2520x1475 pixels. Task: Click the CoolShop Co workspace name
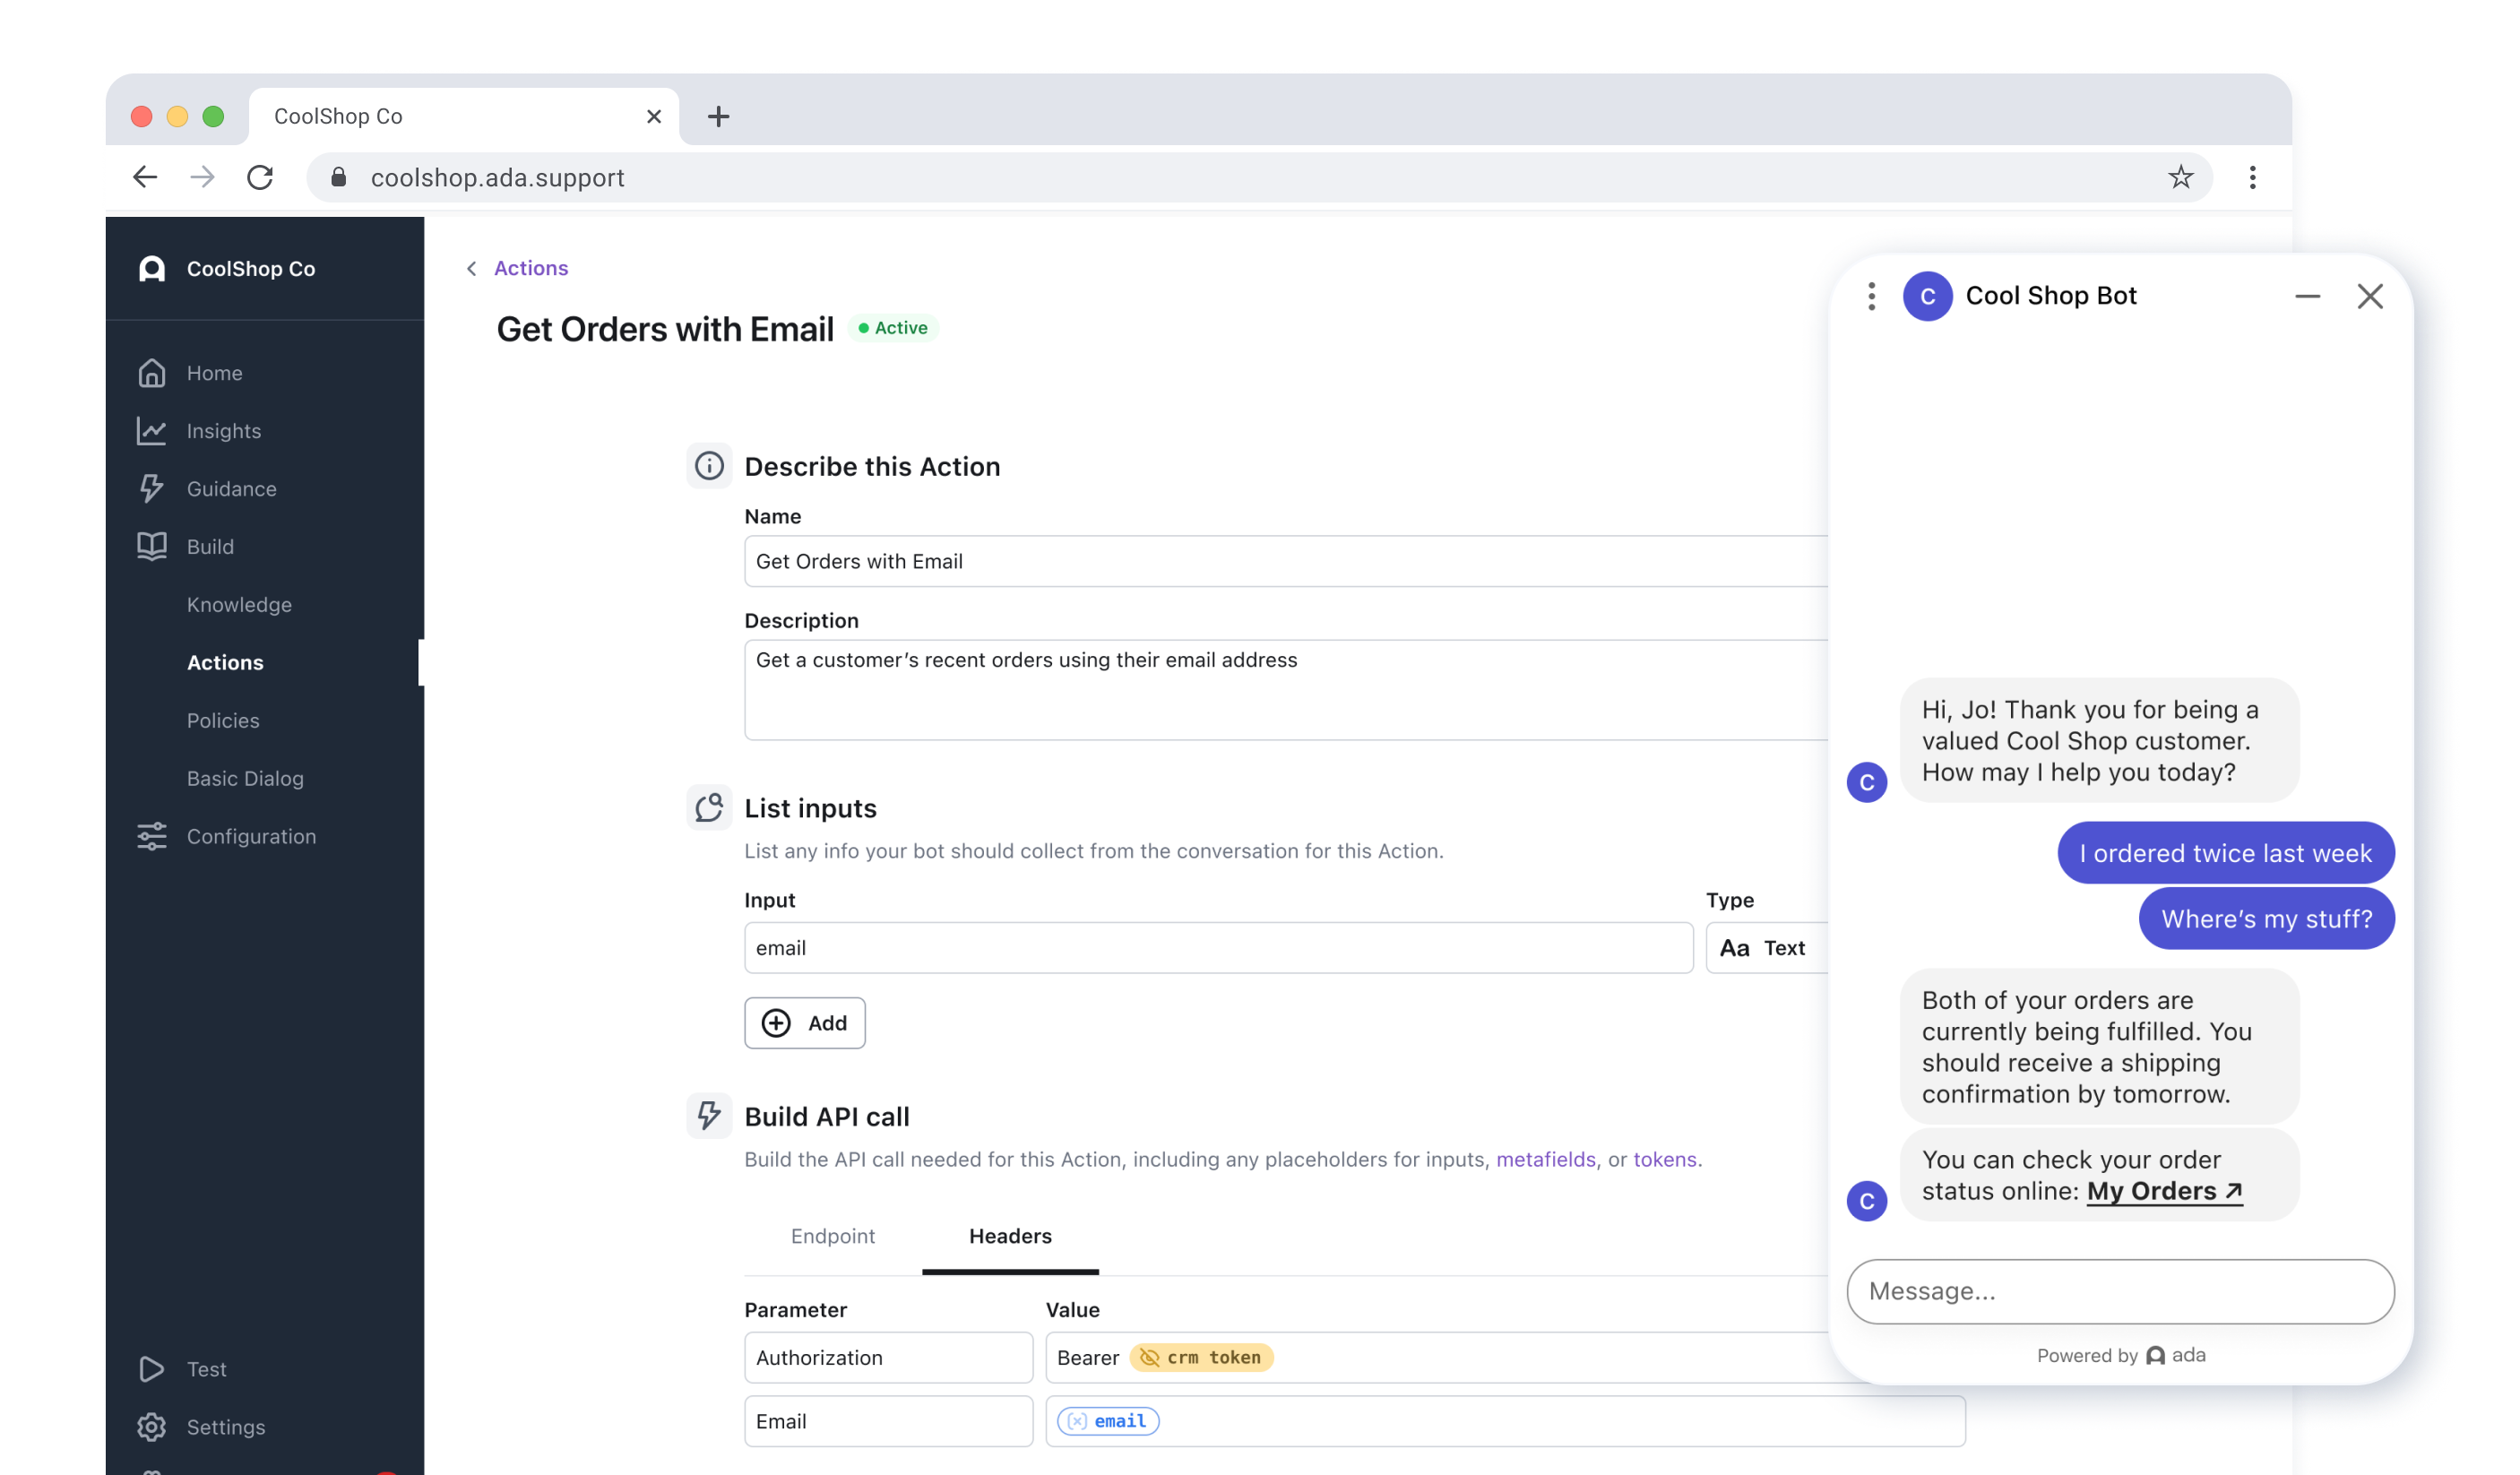pos(251,268)
